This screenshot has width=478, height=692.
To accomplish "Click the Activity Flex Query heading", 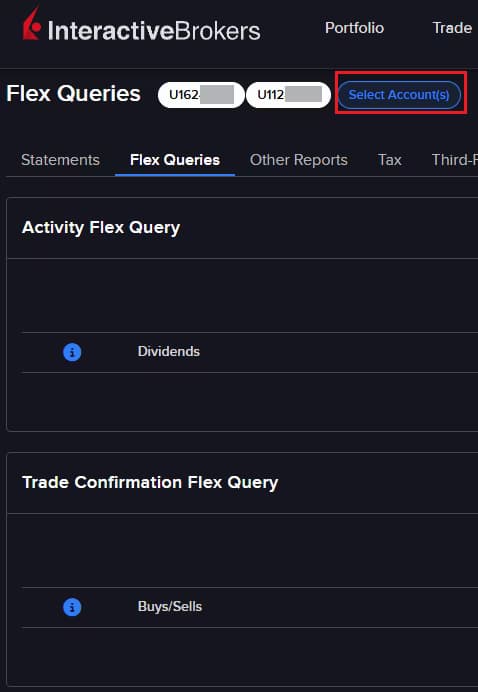I will point(101,228).
